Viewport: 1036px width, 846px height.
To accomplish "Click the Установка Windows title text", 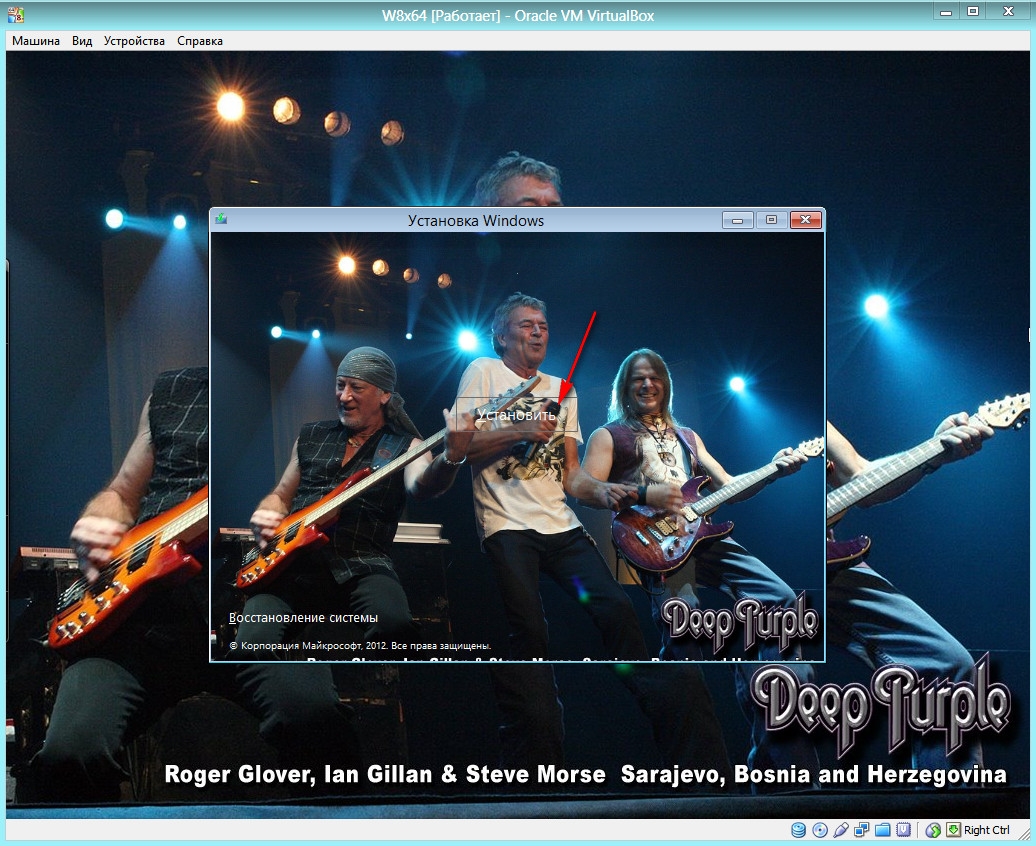I will click(x=476, y=221).
